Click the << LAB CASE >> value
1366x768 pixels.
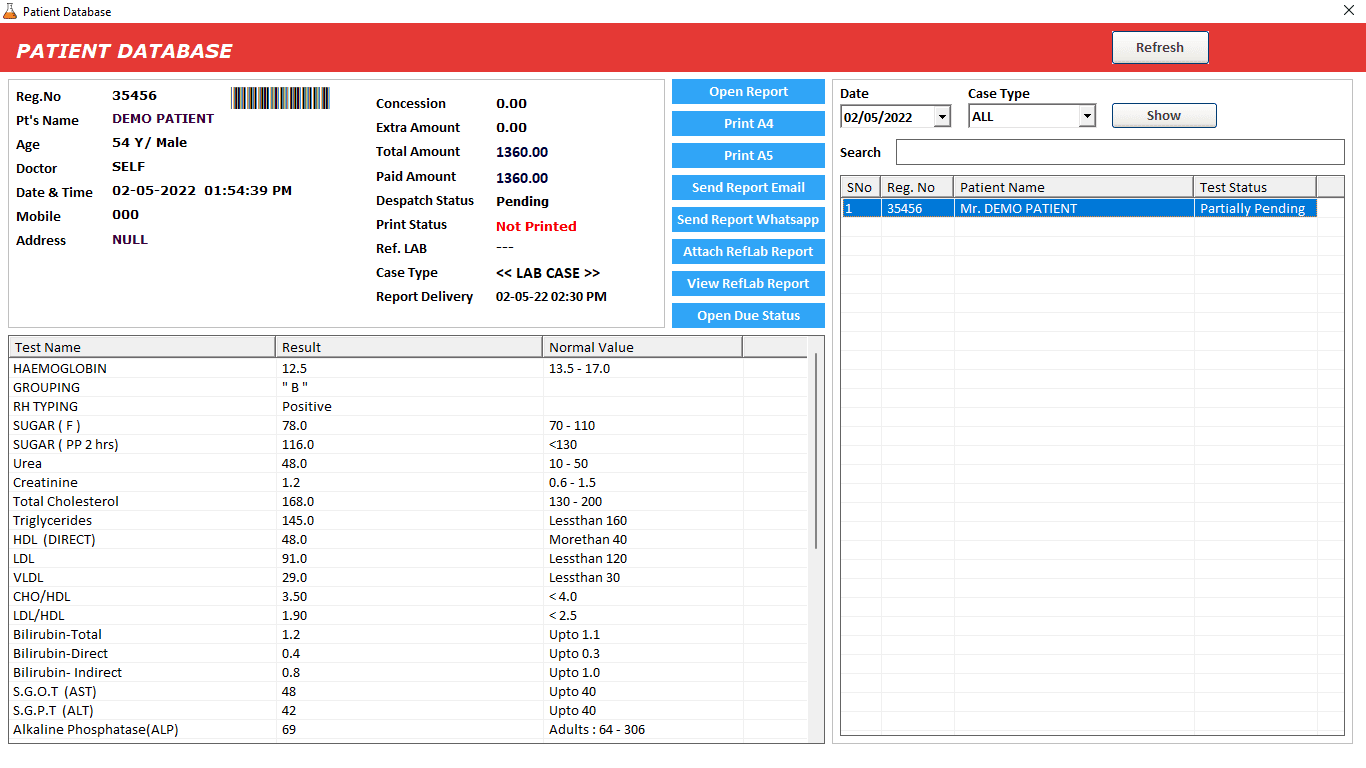pyautogui.click(x=548, y=273)
